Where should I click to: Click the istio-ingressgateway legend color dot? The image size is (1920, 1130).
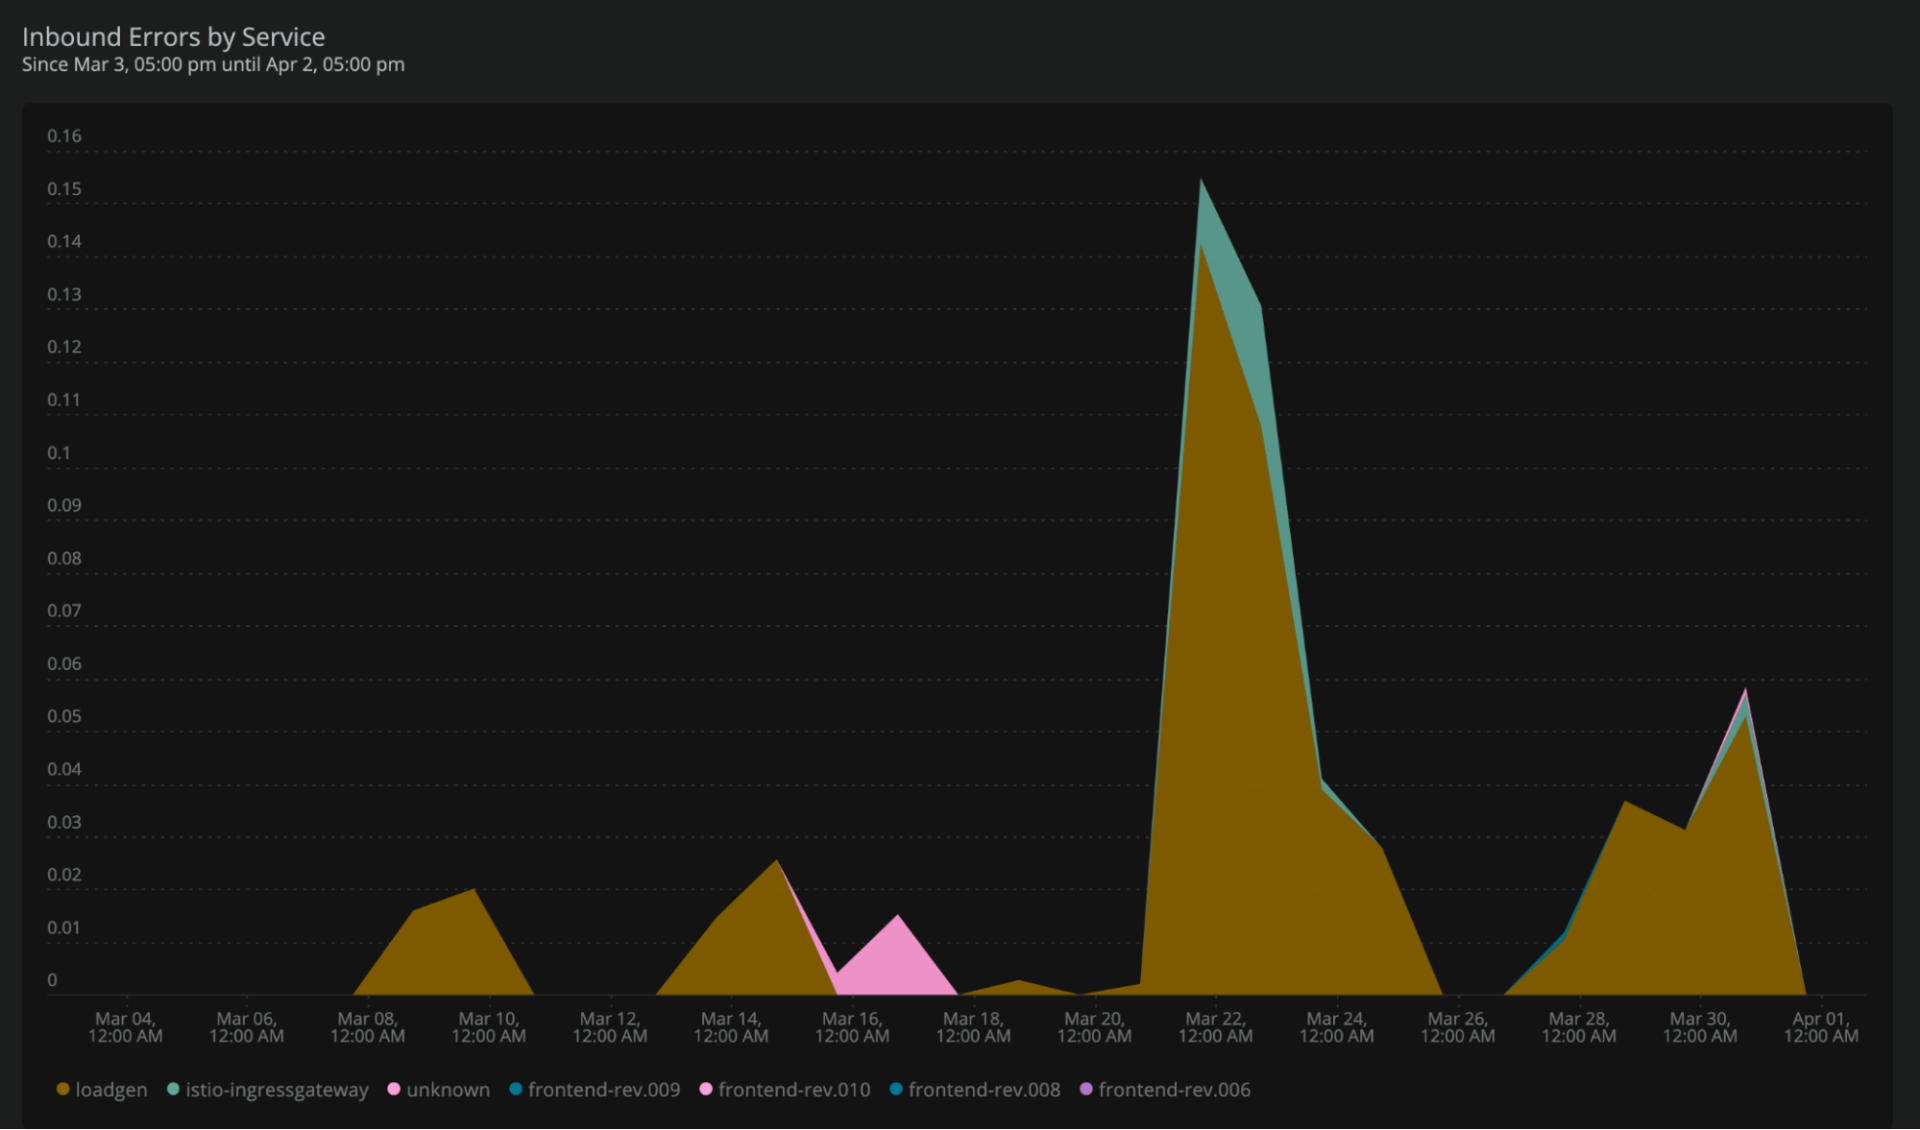click(x=175, y=1090)
